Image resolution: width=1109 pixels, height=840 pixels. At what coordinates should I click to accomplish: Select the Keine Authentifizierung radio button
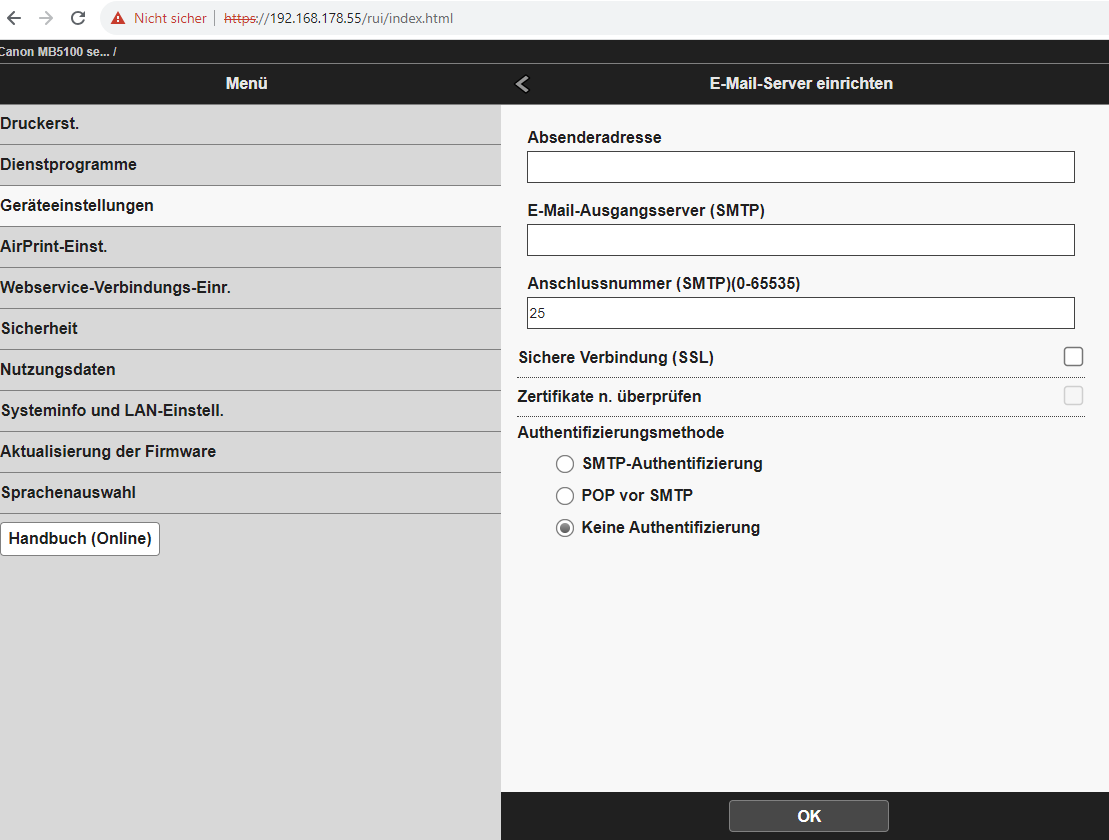[564, 528]
